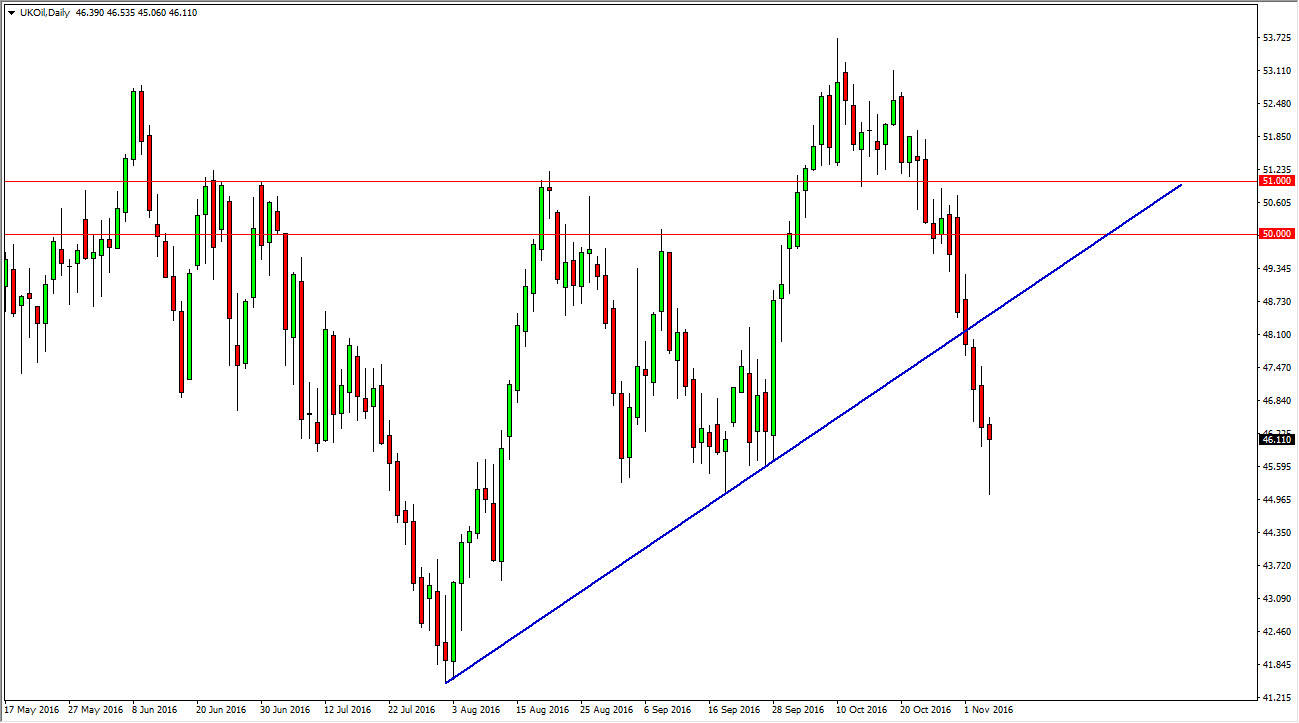This screenshot has height=723, width=1299.
Task: Click the 6 Sep 2016 date label
Action: (x=668, y=710)
